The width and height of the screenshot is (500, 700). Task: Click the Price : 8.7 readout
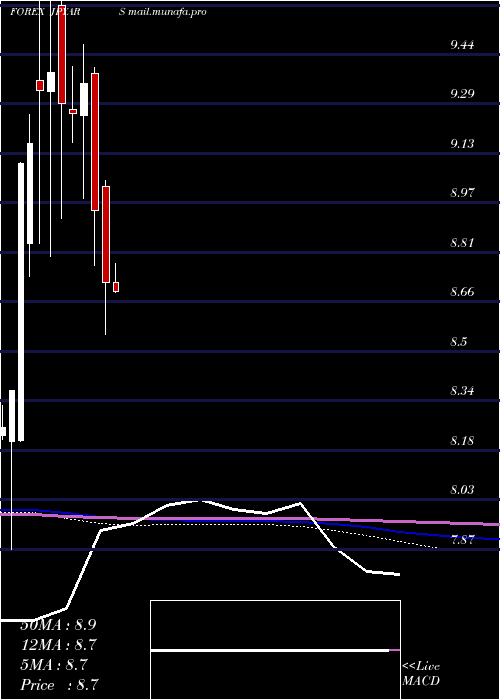(59, 685)
